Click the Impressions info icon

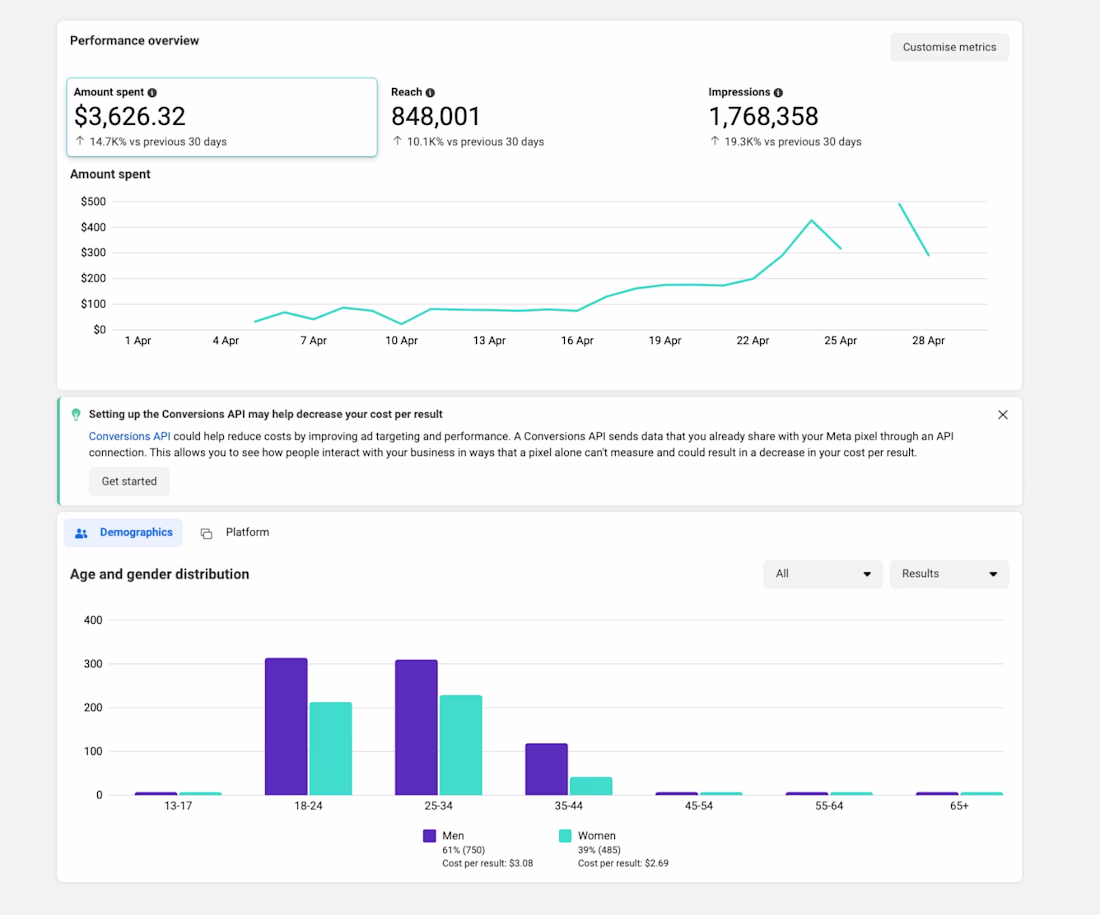pyautogui.click(x=778, y=93)
